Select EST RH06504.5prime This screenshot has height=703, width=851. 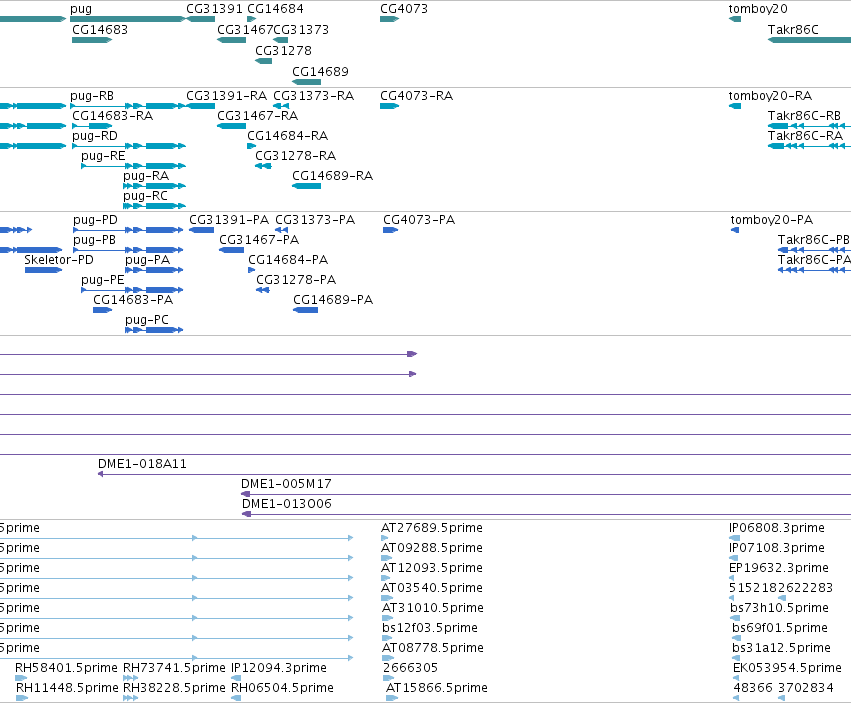[x=282, y=688]
